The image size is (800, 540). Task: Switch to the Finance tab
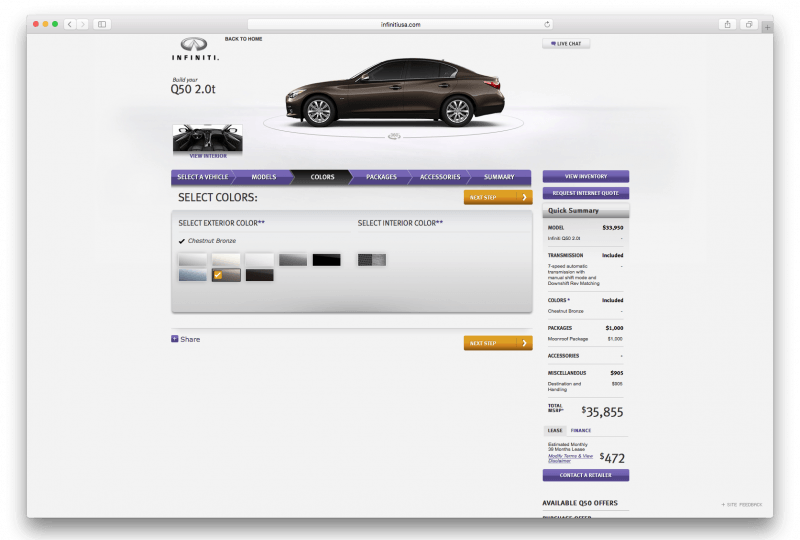(x=581, y=430)
